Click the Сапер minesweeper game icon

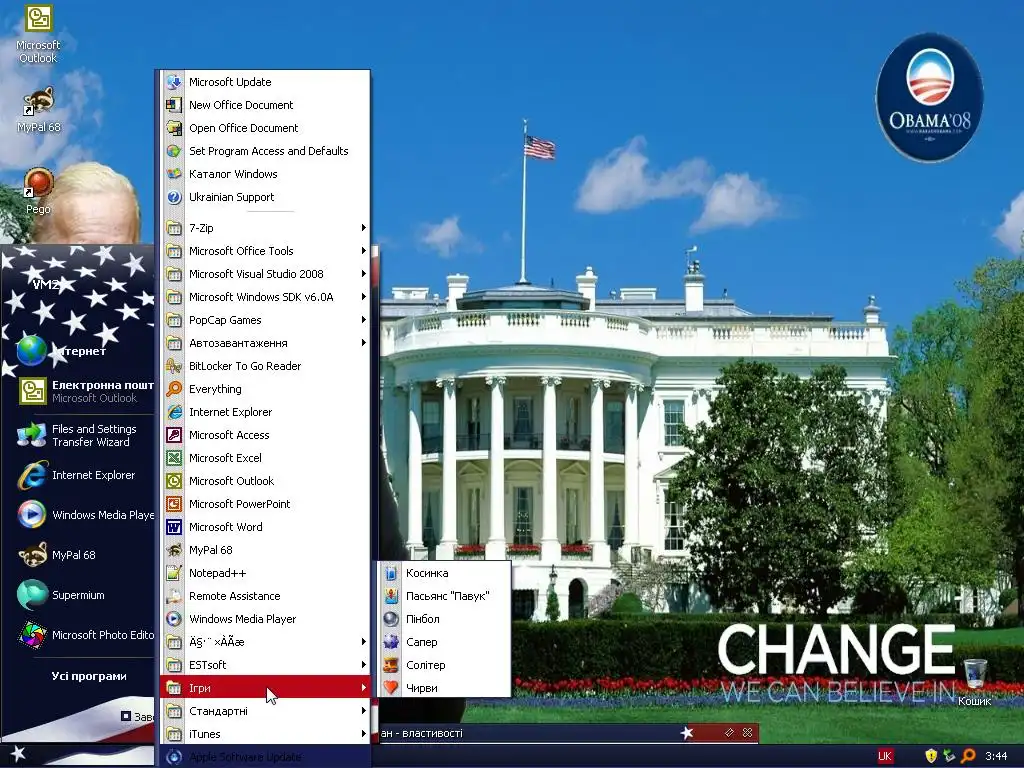(391, 642)
